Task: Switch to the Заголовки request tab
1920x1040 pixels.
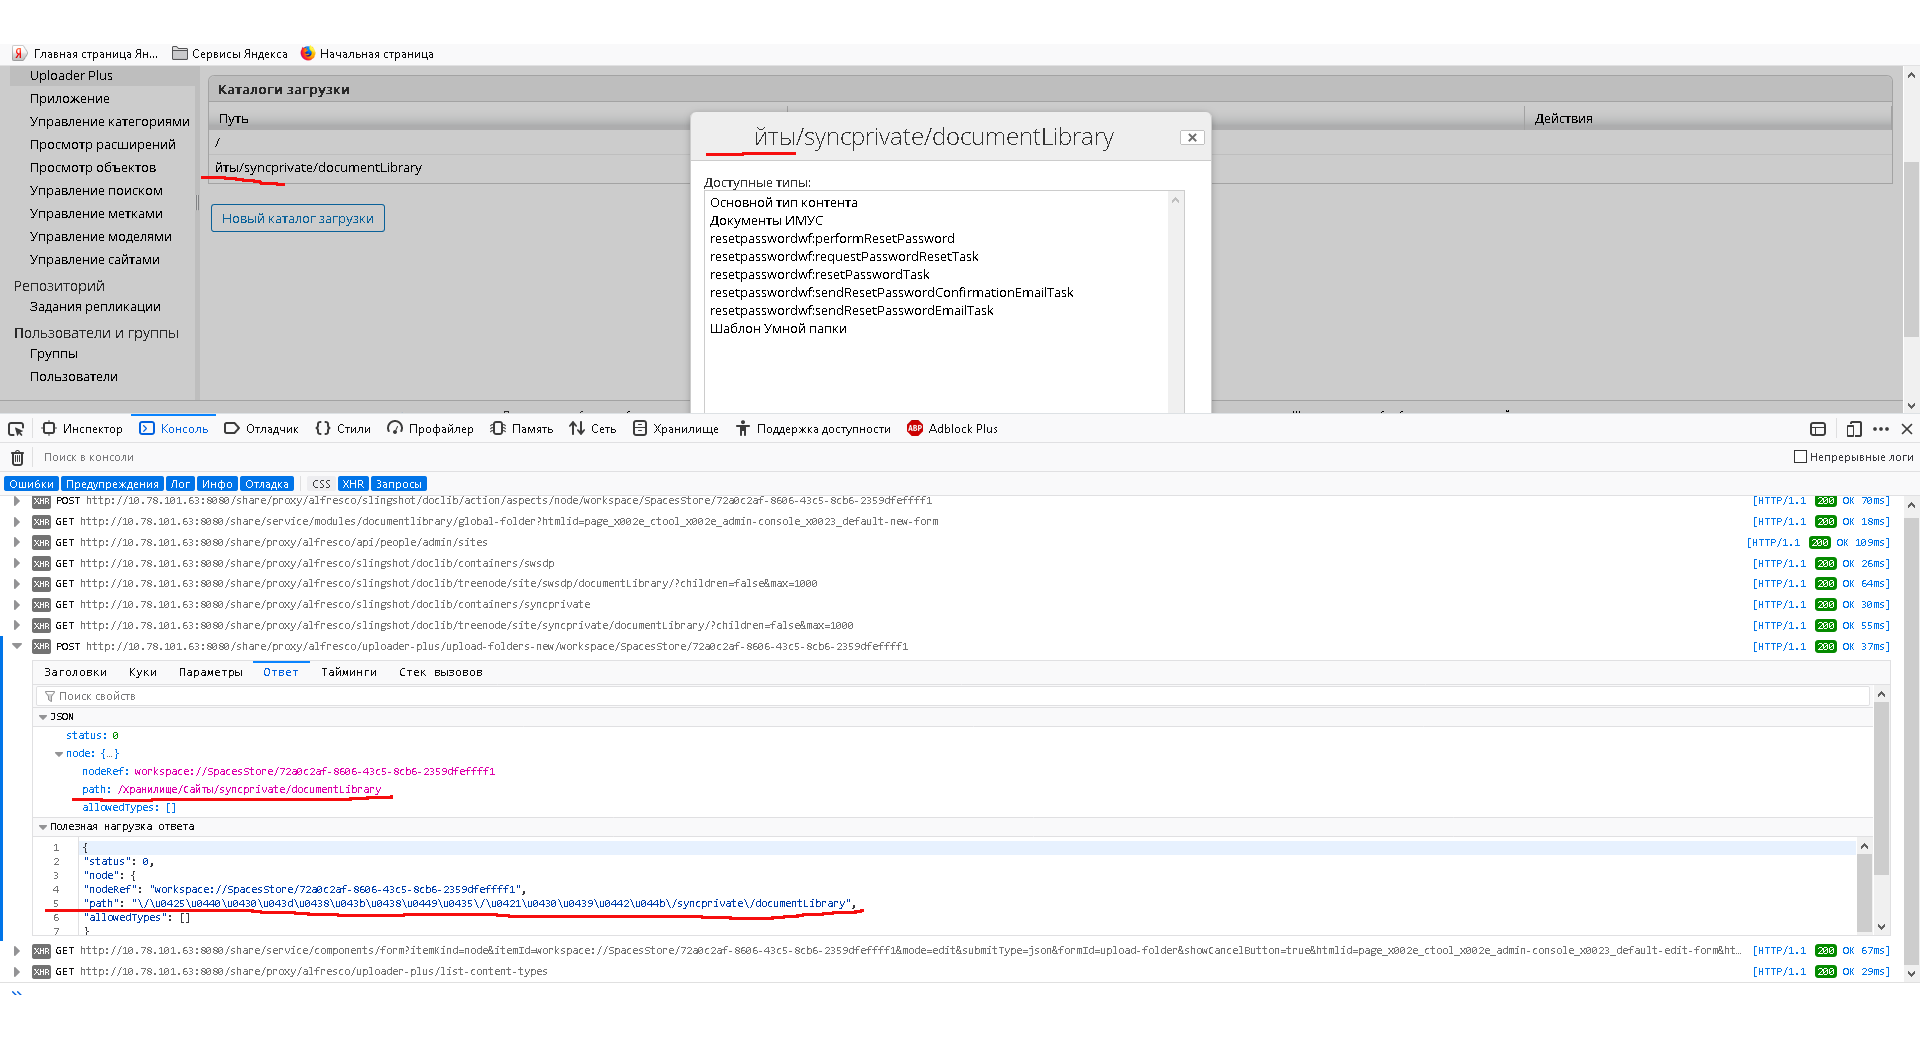Action: click(75, 673)
